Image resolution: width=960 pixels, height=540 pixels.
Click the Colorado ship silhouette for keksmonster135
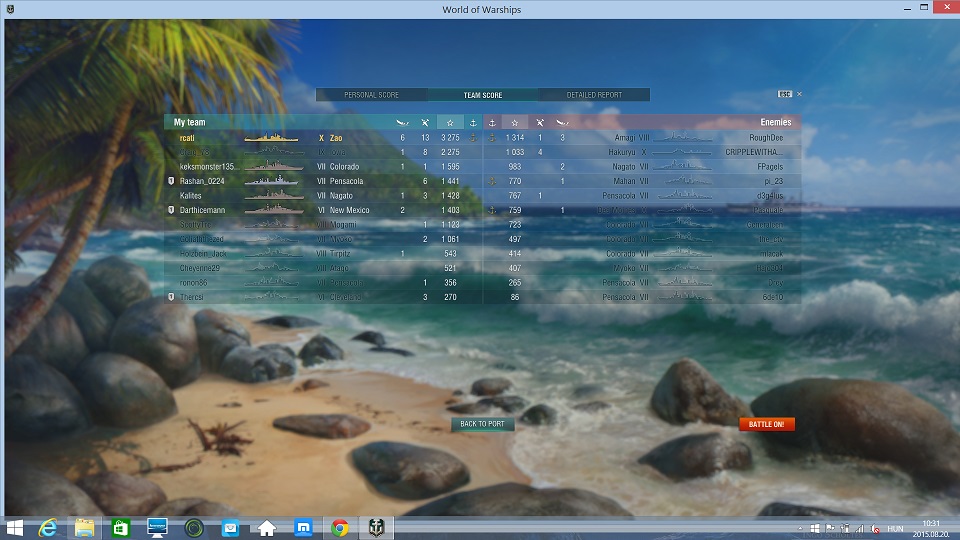pyautogui.click(x=274, y=166)
